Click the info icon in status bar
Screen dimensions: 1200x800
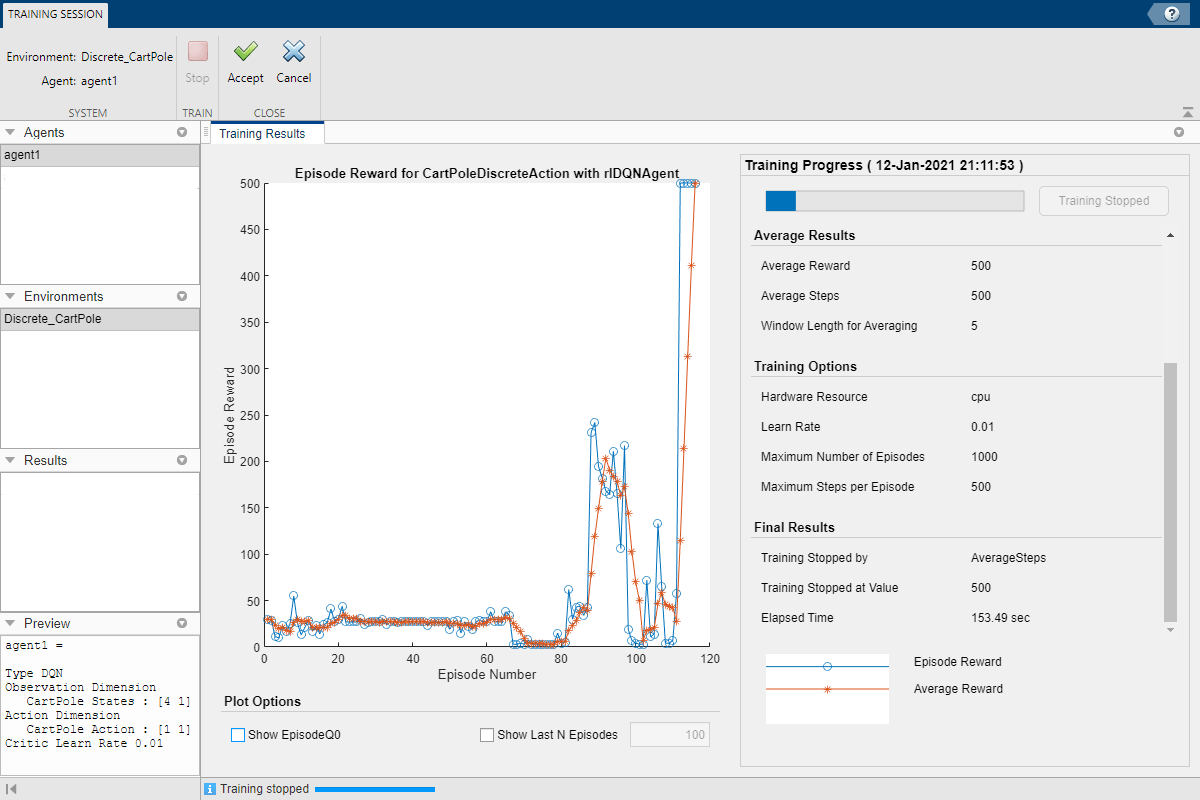tap(210, 789)
